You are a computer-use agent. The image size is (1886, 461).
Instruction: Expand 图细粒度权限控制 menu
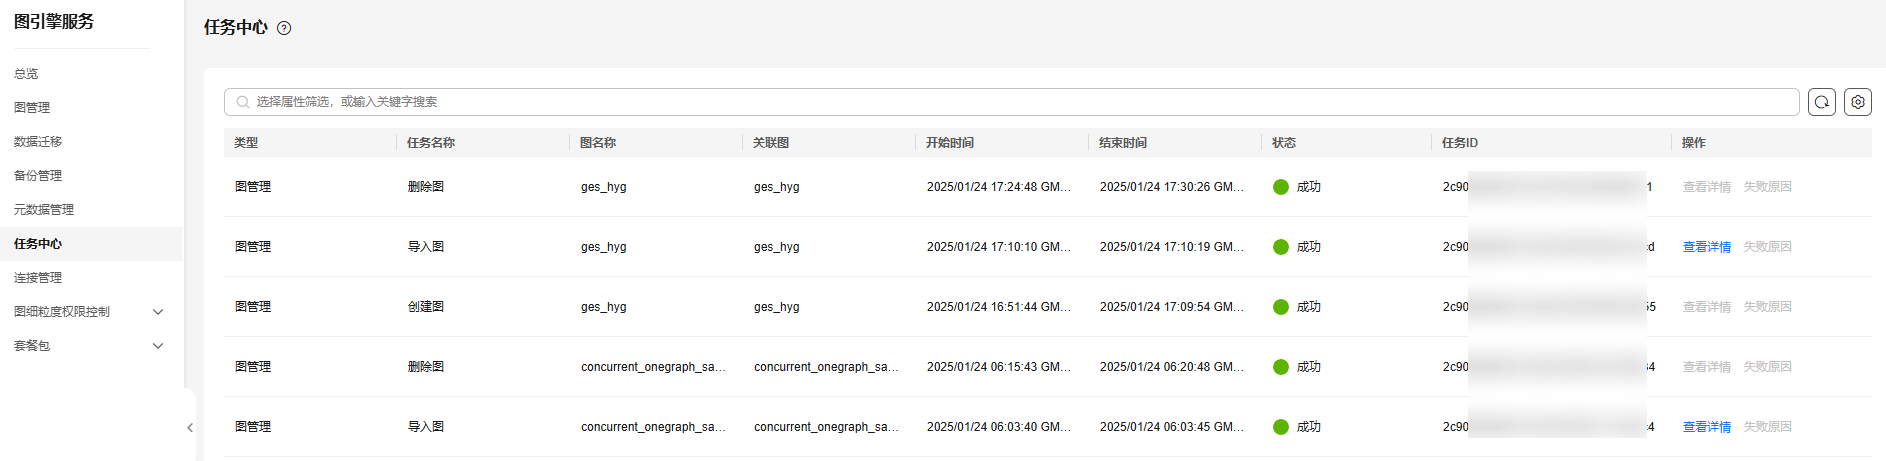tap(158, 312)
